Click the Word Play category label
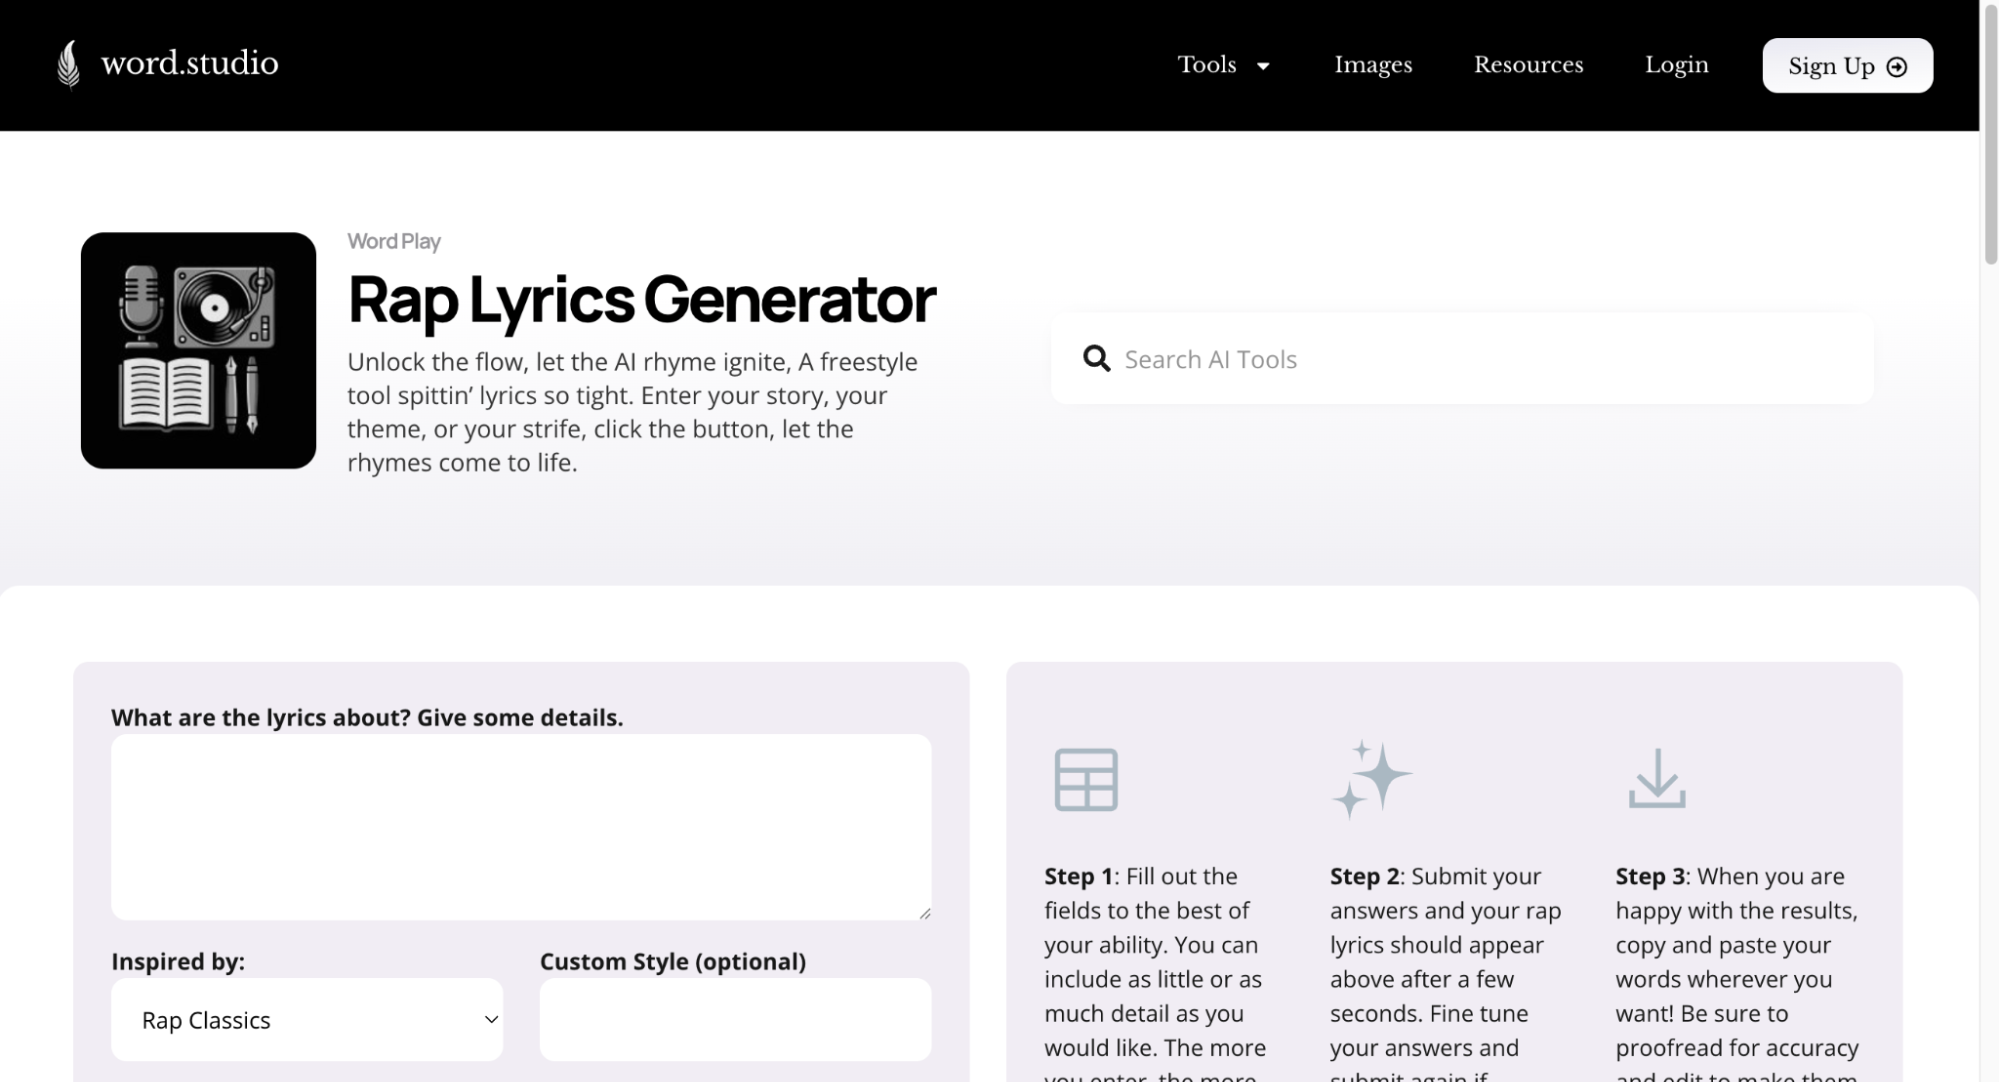The width and height of the screenshot is (1999, 1083). [x=394, y=241]
